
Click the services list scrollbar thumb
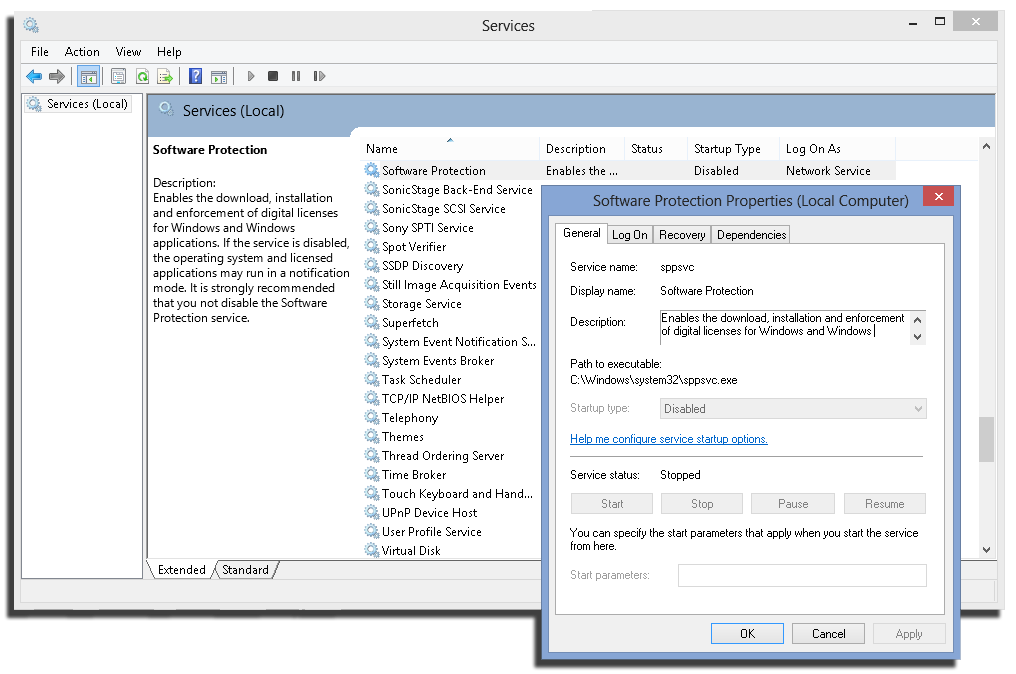point(986,439)
